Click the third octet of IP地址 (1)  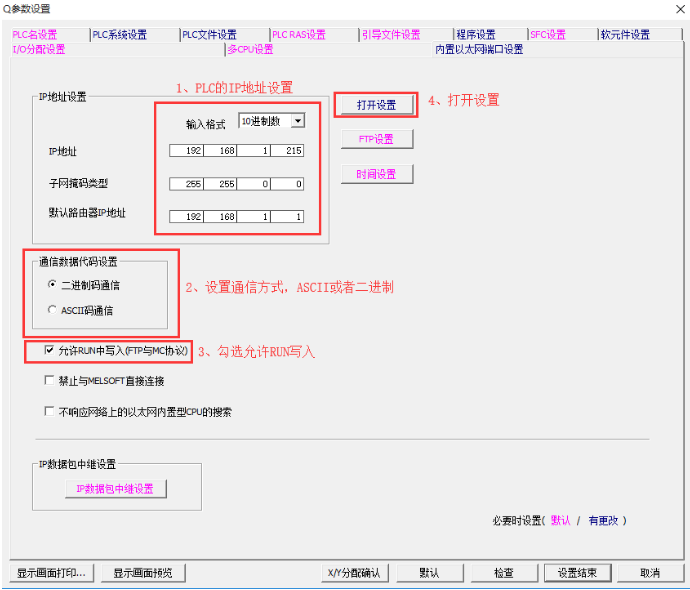[x=253, y=150]
